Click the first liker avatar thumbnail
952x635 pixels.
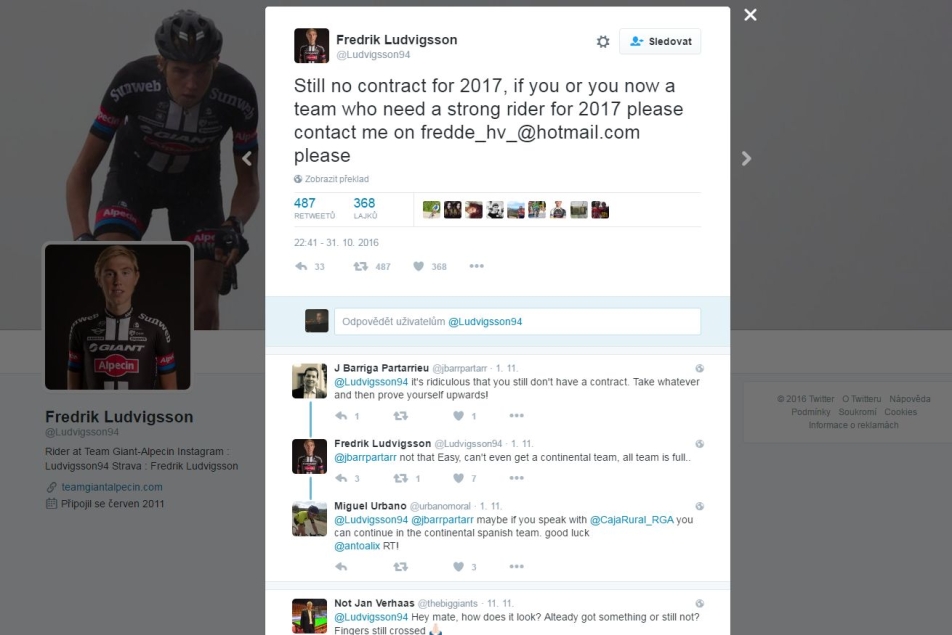pos(432,210)
